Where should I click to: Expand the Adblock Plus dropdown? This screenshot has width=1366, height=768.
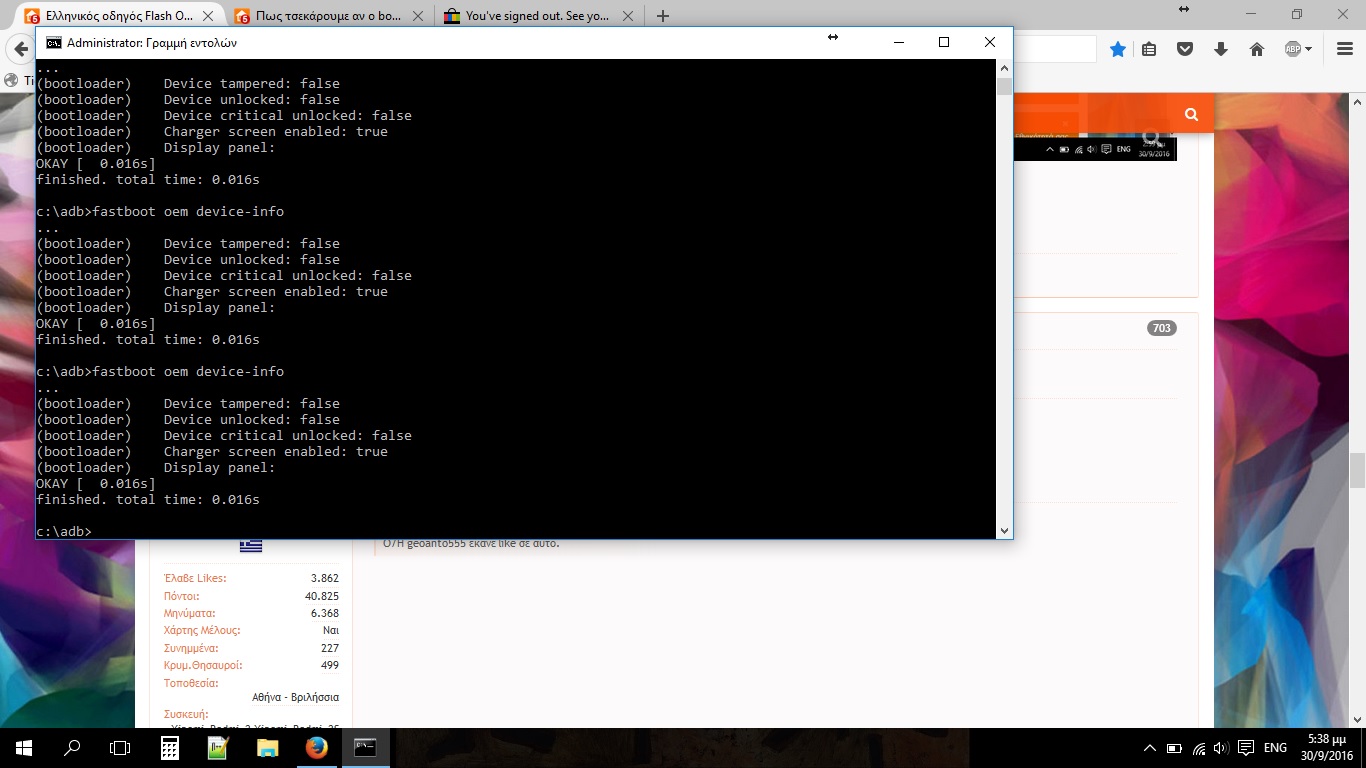coord(1308,49)
